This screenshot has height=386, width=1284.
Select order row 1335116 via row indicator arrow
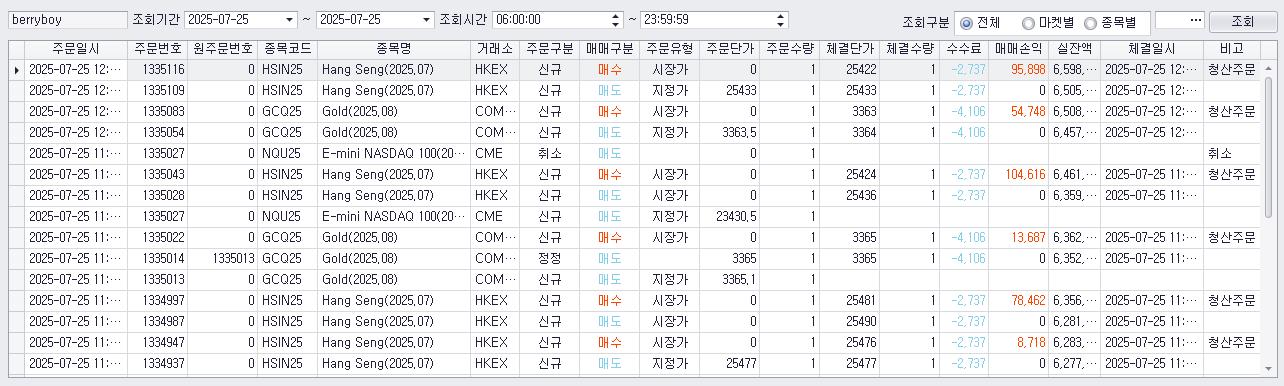tap(16, 70)
